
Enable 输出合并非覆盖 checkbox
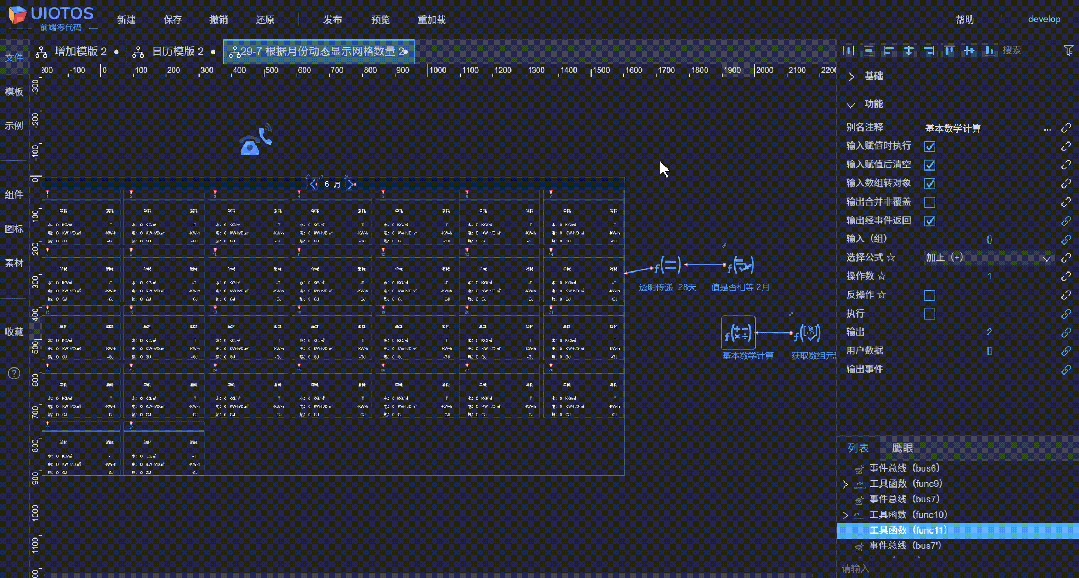[x=929, y=202]
